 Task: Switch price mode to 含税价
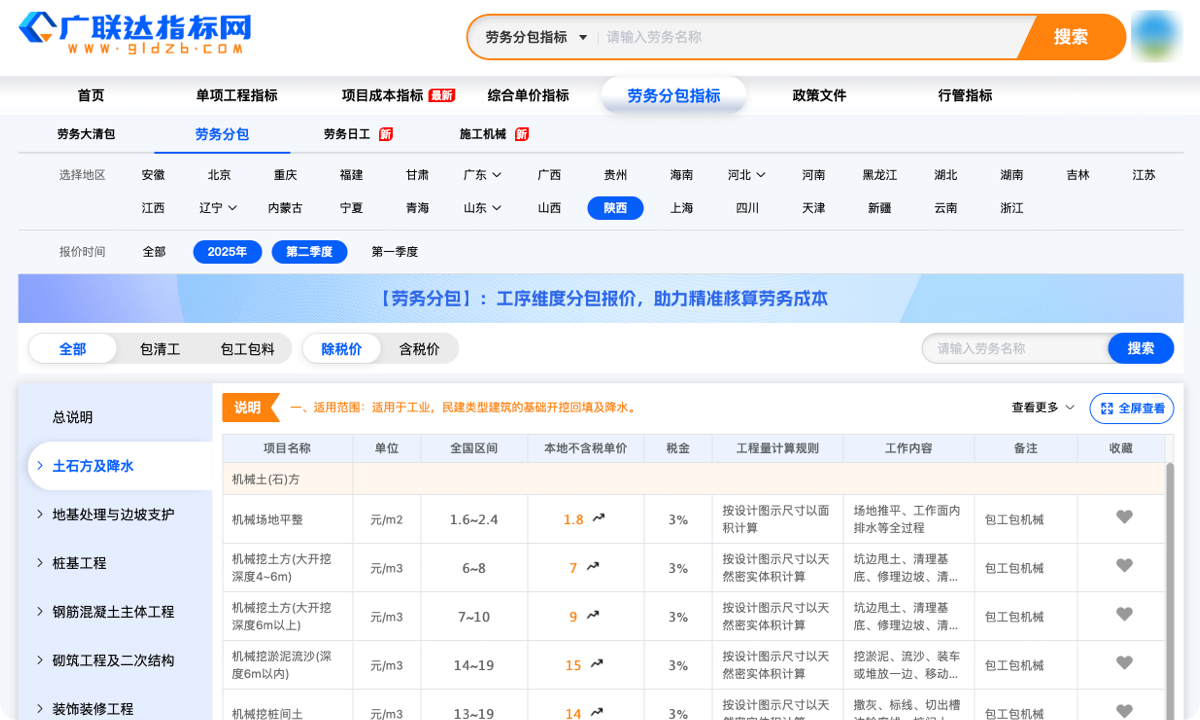(x=419, y=349)
